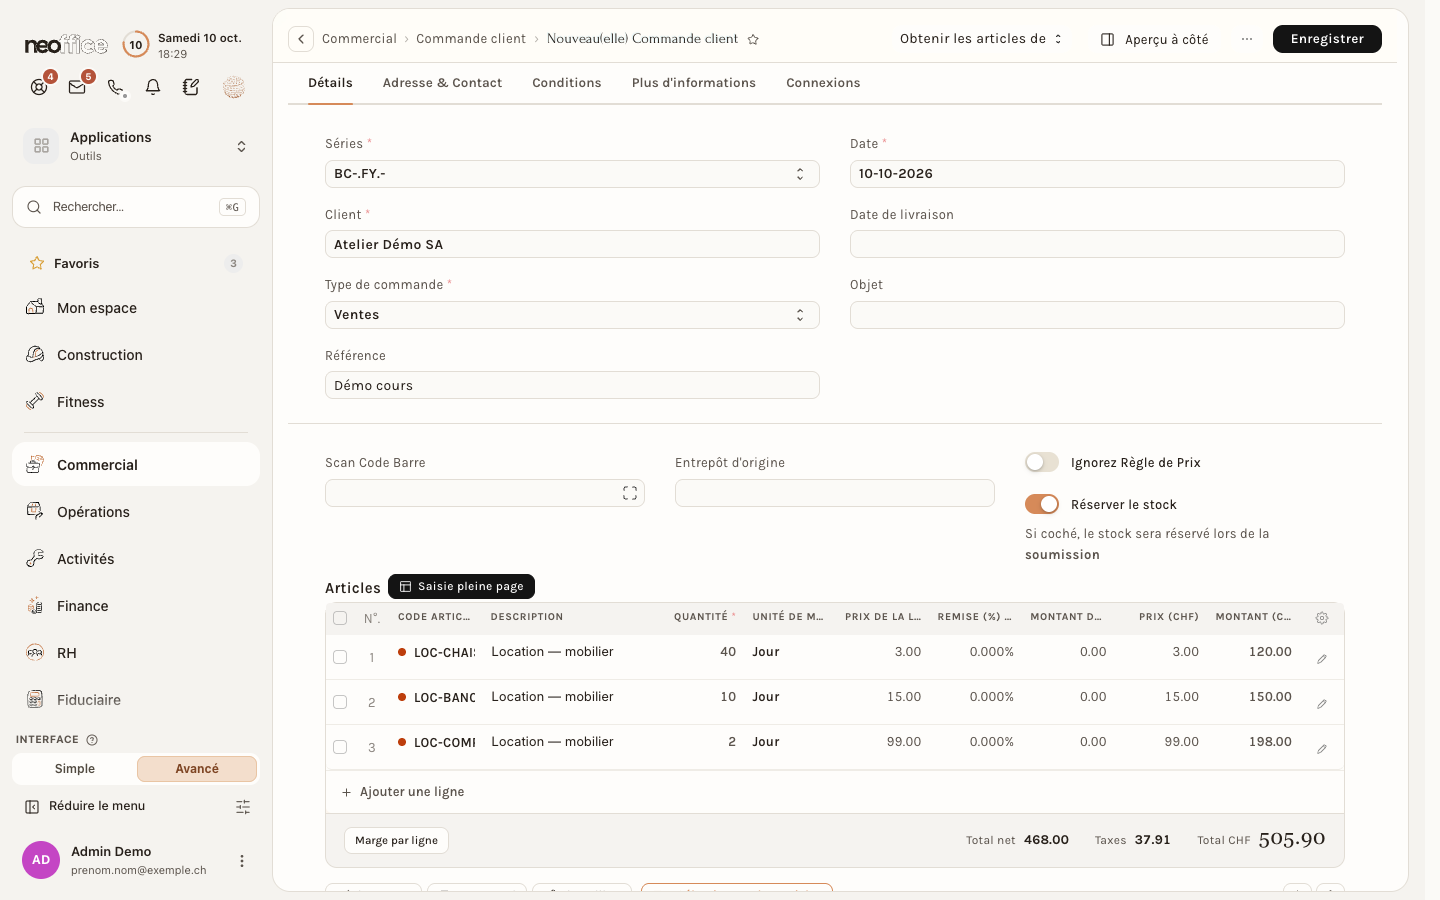Show the Interface help info icon

pyautogui.click(x=92, y=740)
